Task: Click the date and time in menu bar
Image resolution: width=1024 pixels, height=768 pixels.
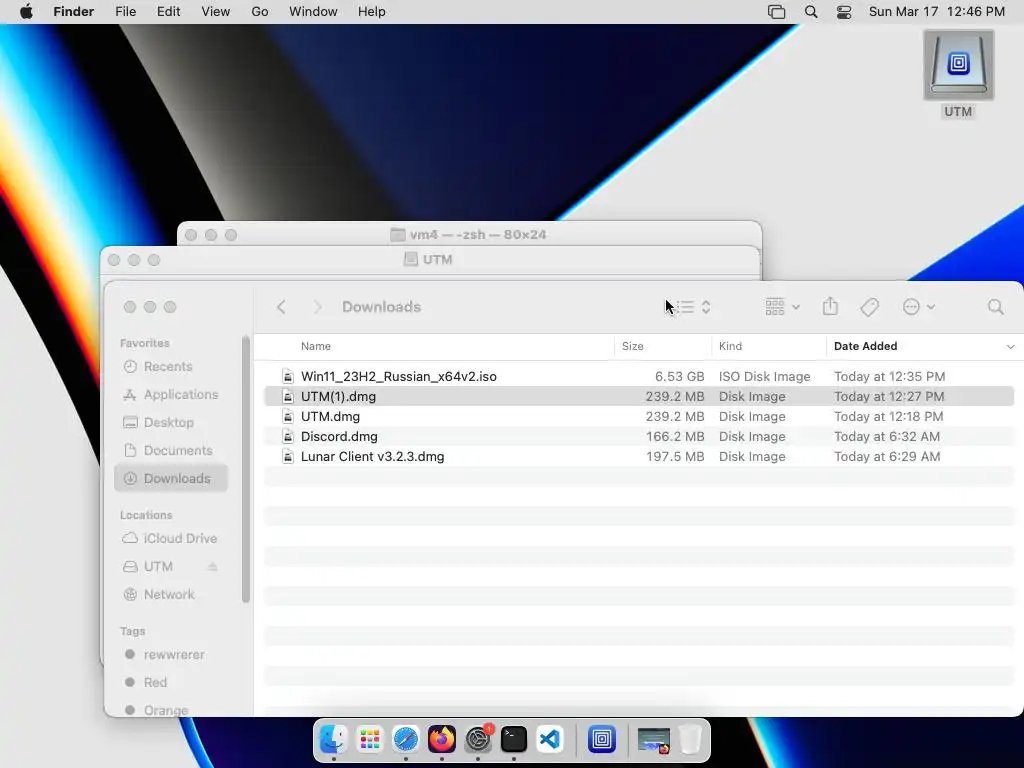Action: (936, 12)
